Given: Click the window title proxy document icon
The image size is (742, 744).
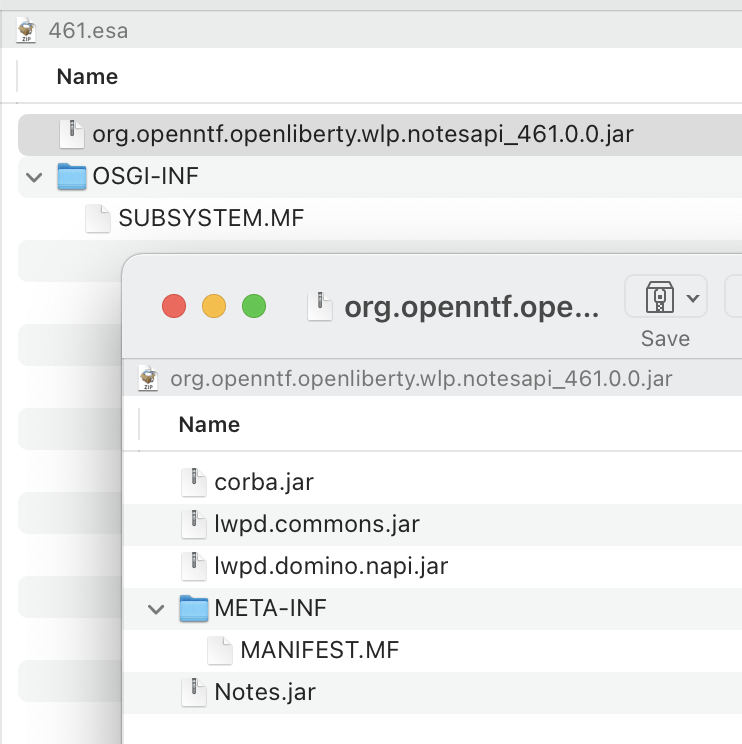Looking at the screenshot, I should pyautogui.click(x=319, y=306).
